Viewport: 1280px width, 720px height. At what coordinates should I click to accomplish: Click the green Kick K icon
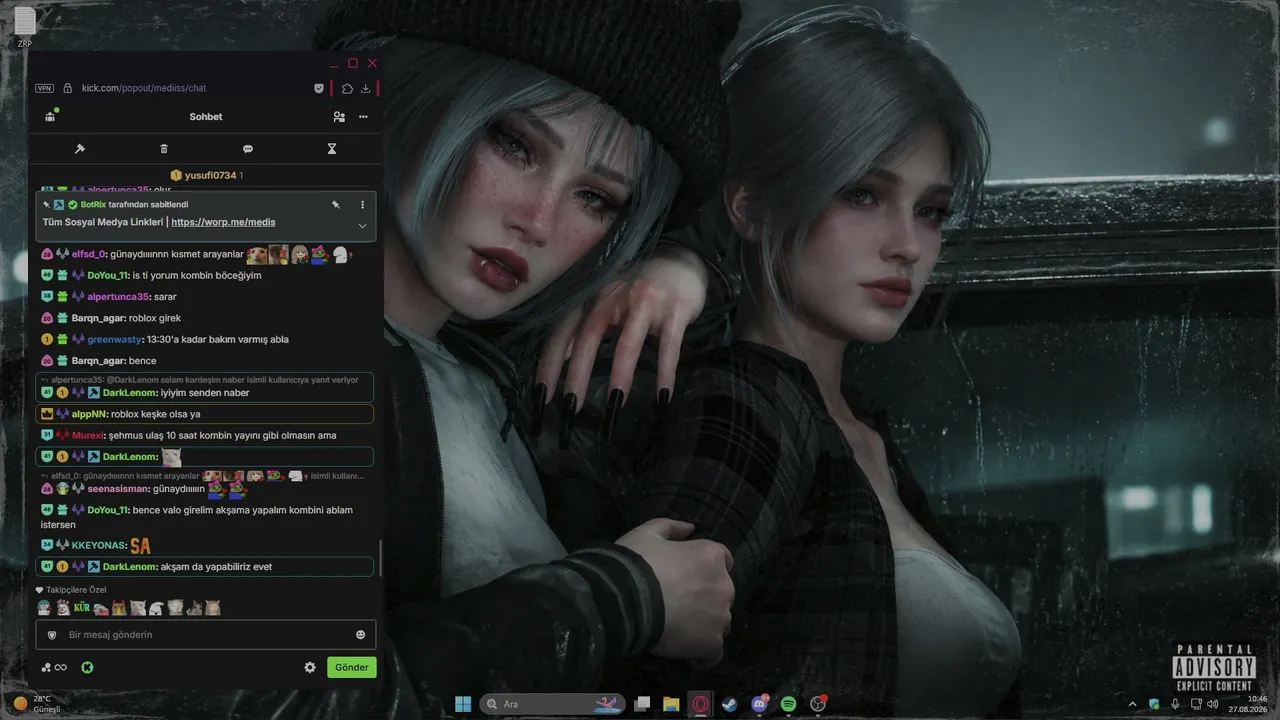(87, 667)
